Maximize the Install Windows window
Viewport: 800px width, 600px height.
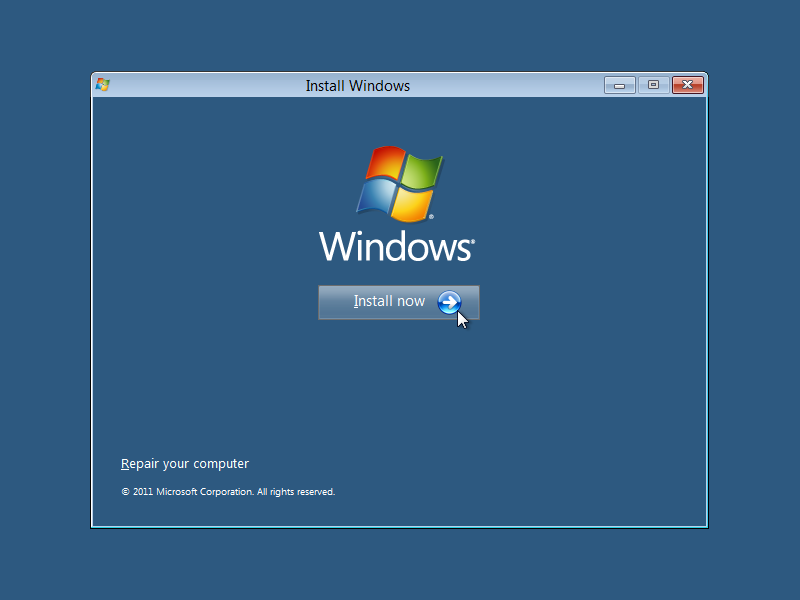coord(653,85)
